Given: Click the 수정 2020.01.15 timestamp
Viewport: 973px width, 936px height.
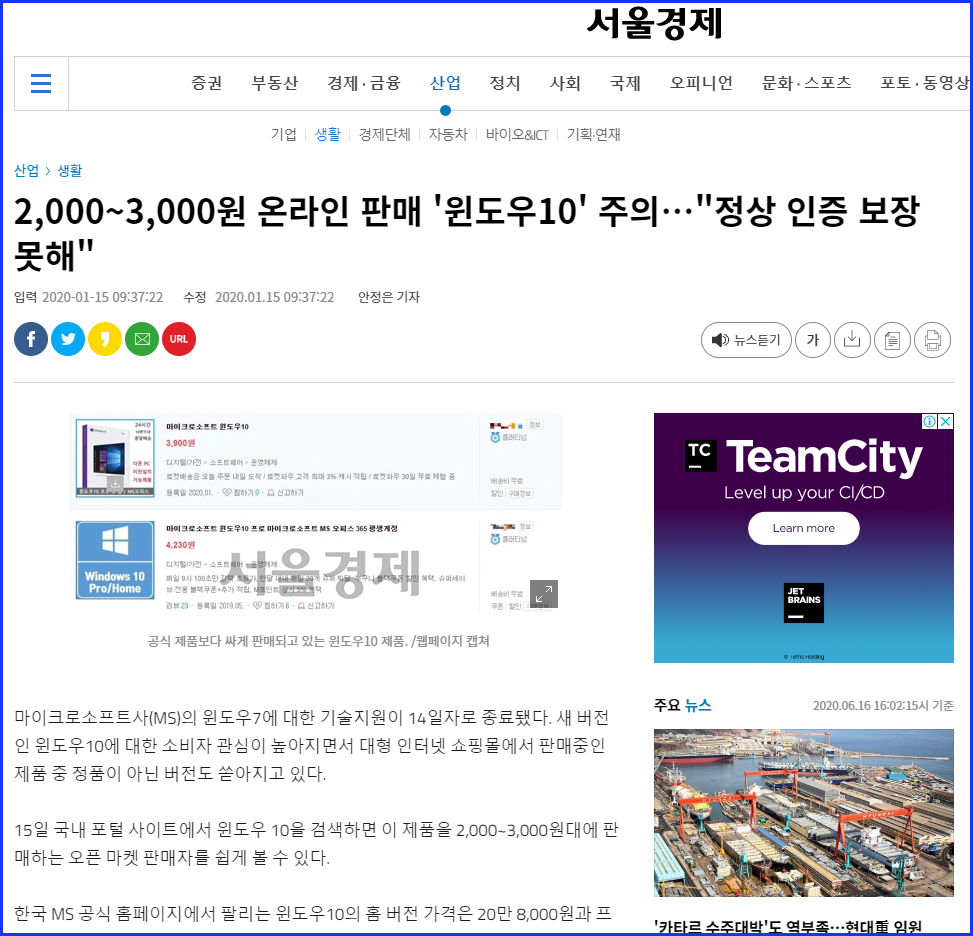Looking at the screenshot, I should 259,297.
